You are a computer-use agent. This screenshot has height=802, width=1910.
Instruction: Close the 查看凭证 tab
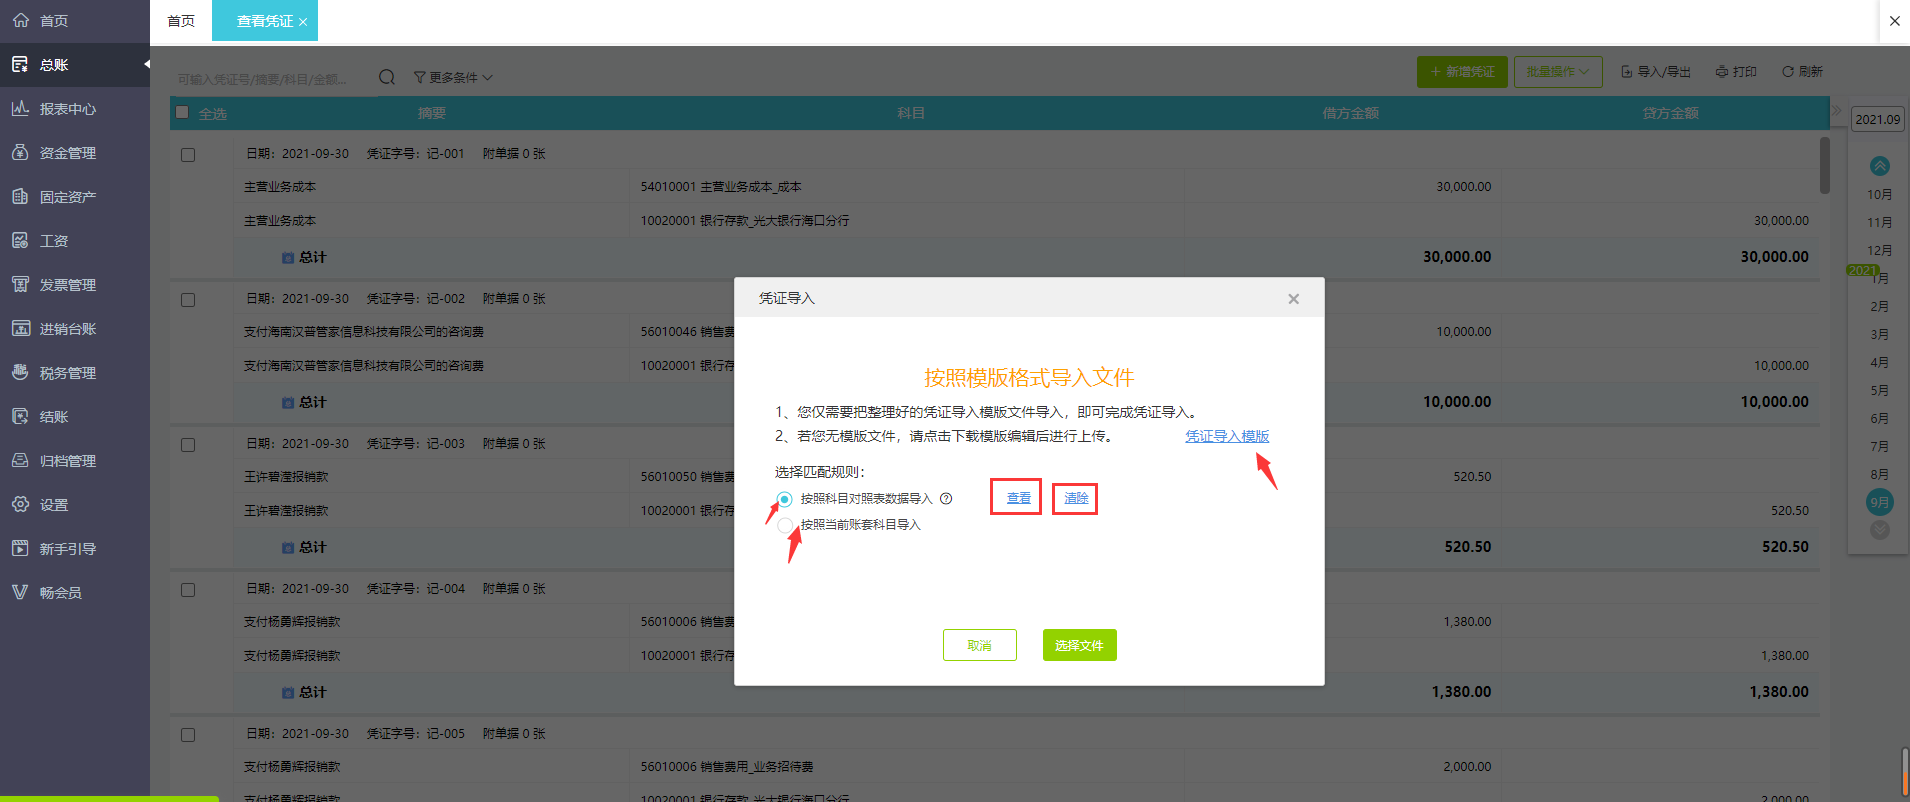pyautogui.click(x=303, y=22)
